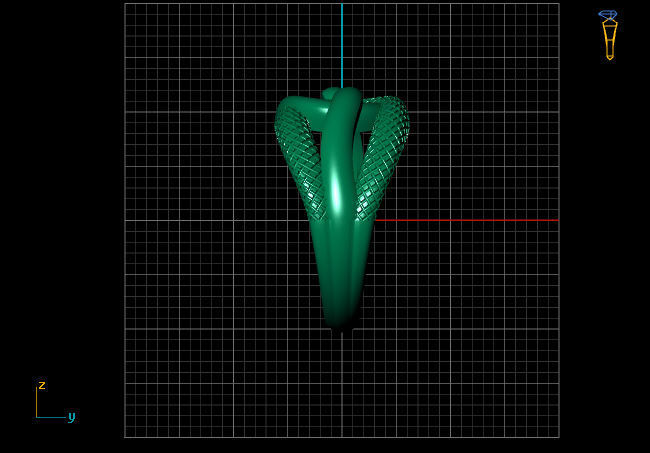650x453 pixels.
Task: Click the z/y axis indicator gizmo
Action: (56, 401)
